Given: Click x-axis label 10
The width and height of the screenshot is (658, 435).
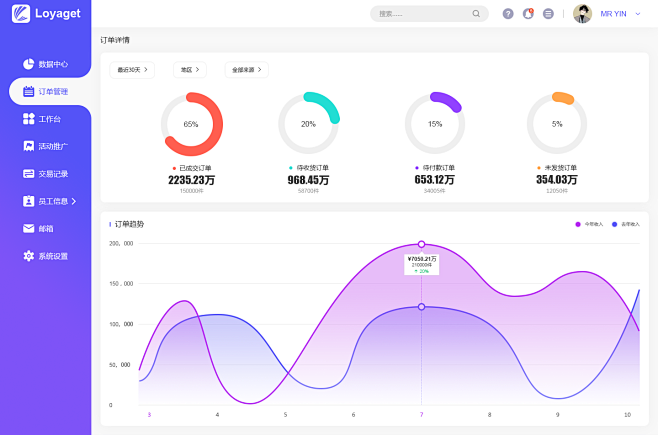Looking at the screenshot, I should click(x=627, y=414).
